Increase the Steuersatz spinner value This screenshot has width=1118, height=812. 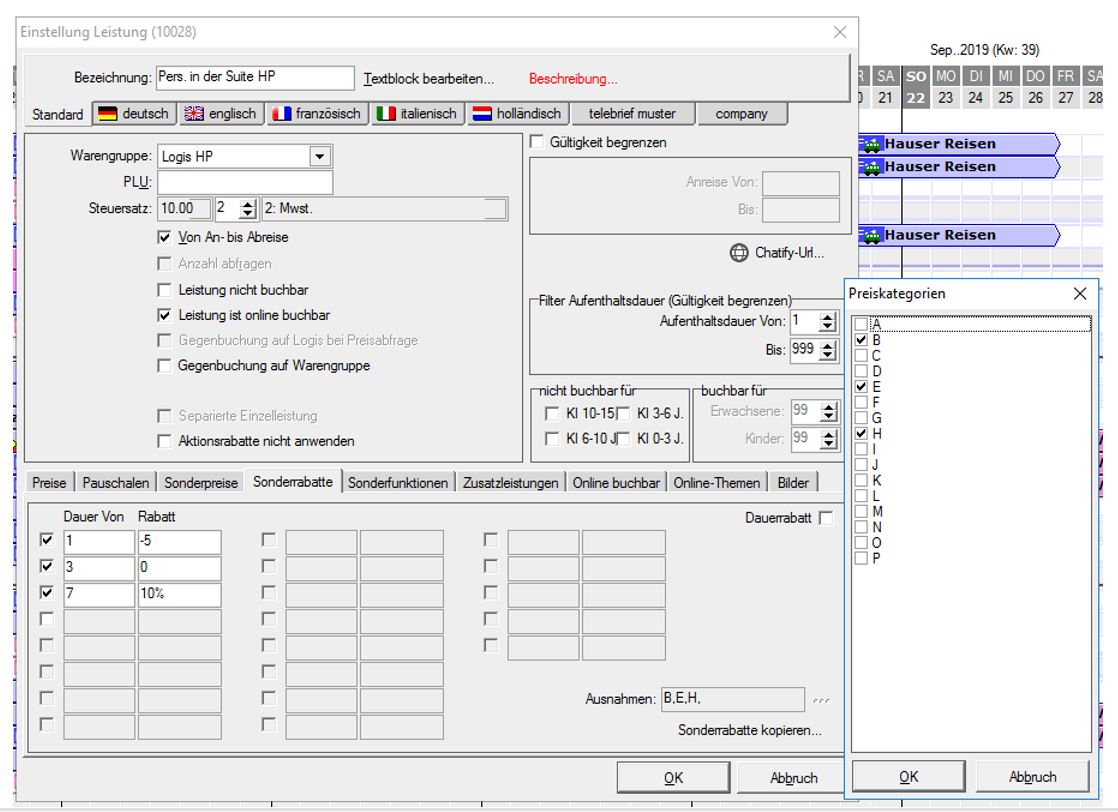point(249,204)
